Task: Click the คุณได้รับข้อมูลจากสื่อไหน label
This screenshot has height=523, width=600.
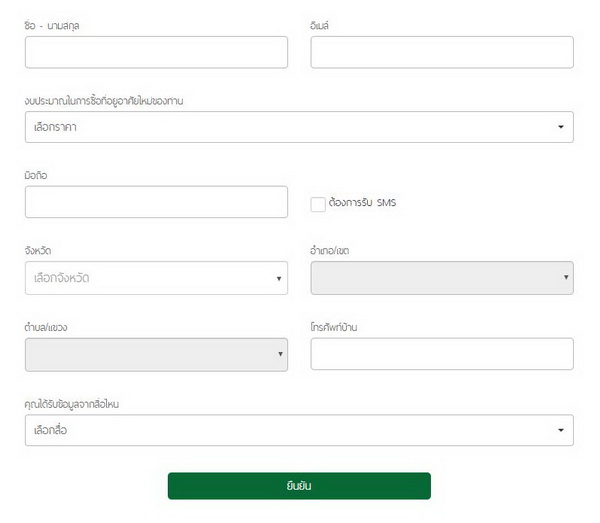Action: tap(78, 403)
